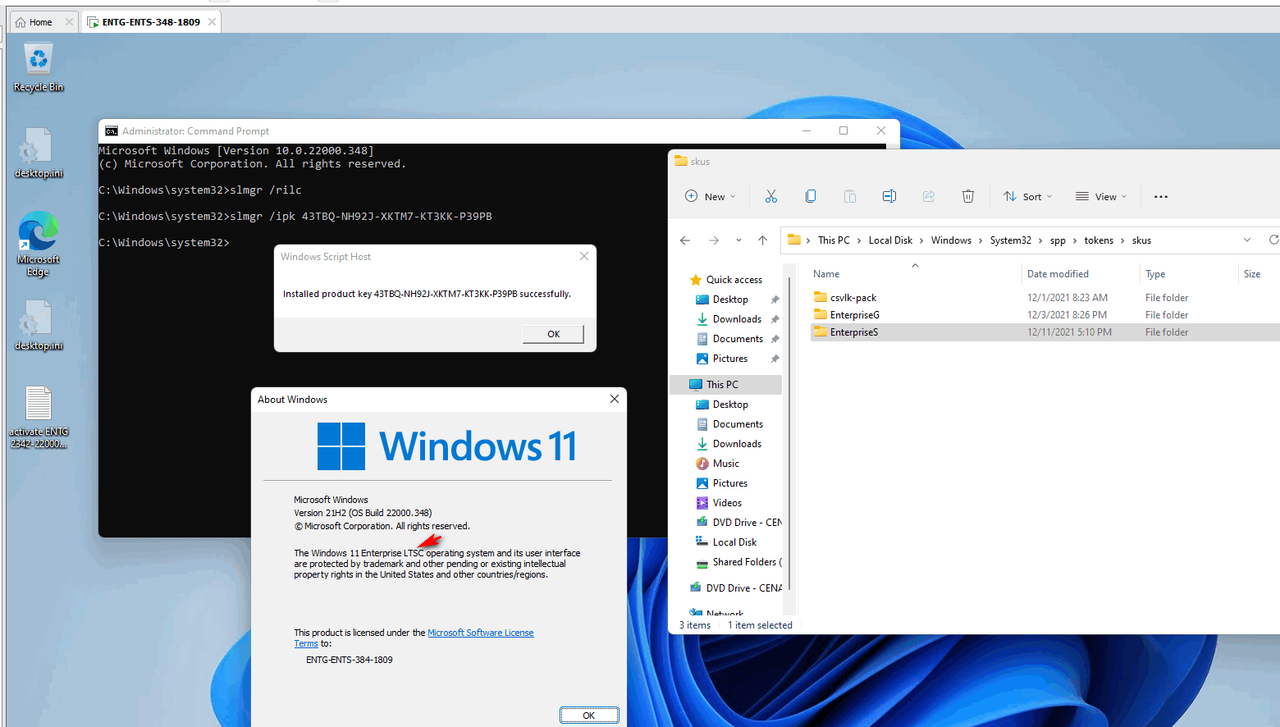
Task: Open Pictures under This PC
Action: click(730, 483)
